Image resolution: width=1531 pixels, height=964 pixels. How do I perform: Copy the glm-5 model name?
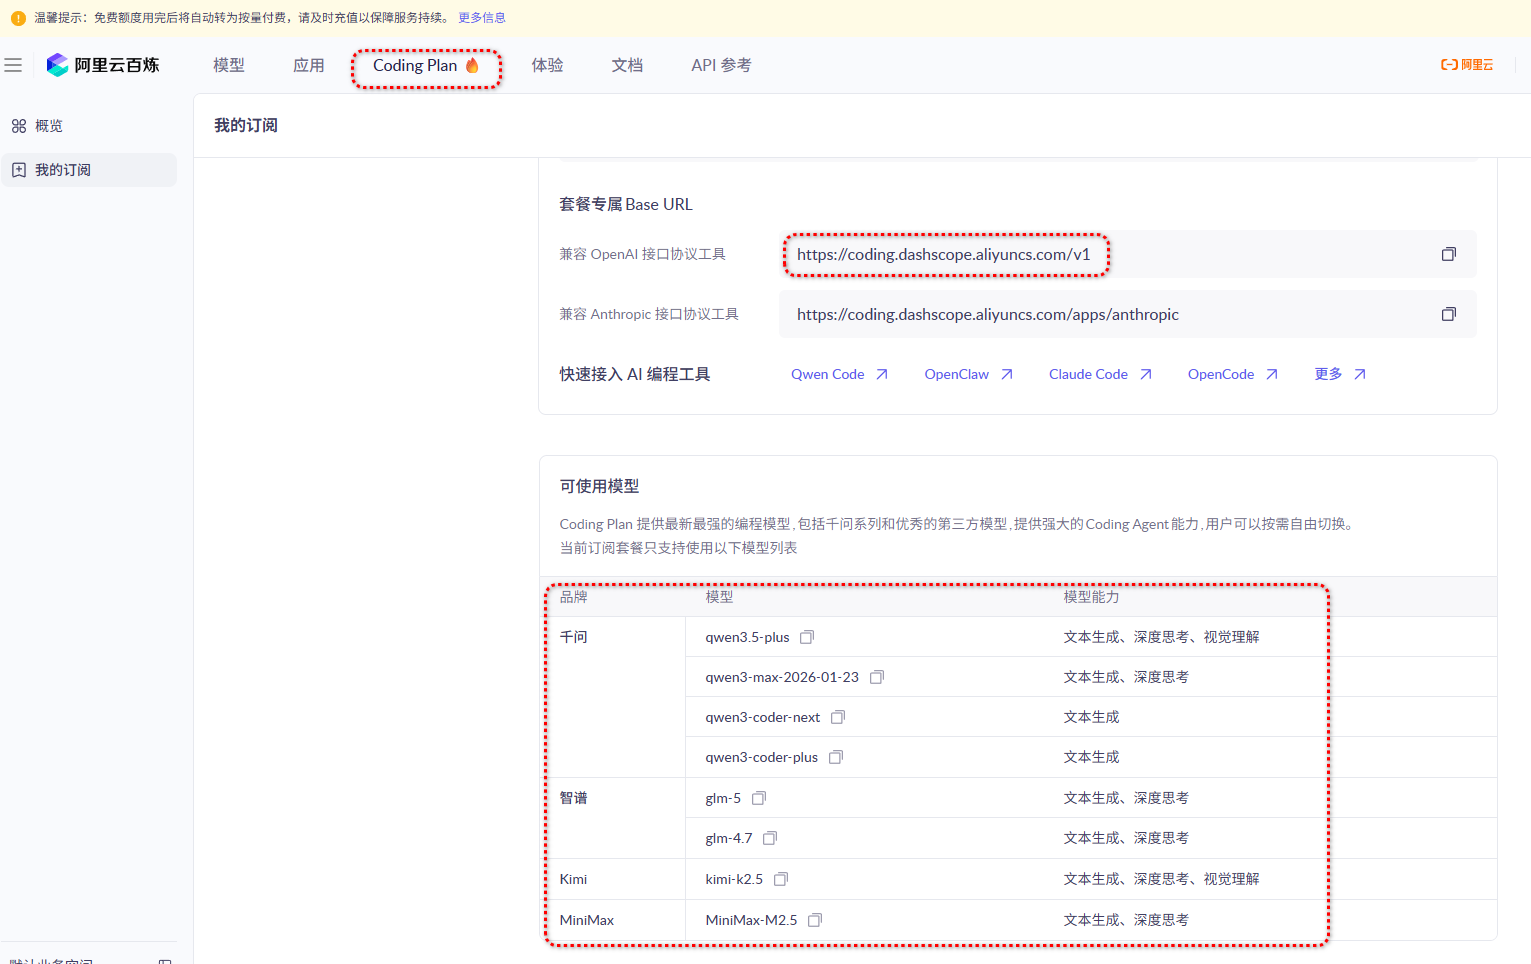tap(759, 797)
